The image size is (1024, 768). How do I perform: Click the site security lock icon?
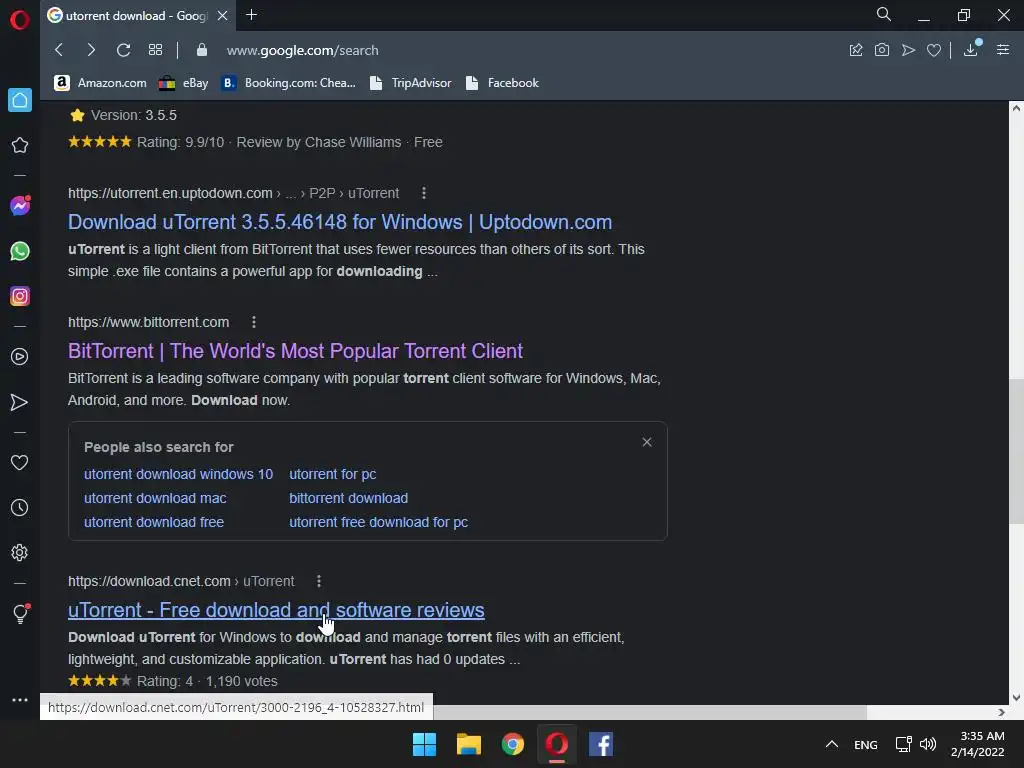pos(202,50)
